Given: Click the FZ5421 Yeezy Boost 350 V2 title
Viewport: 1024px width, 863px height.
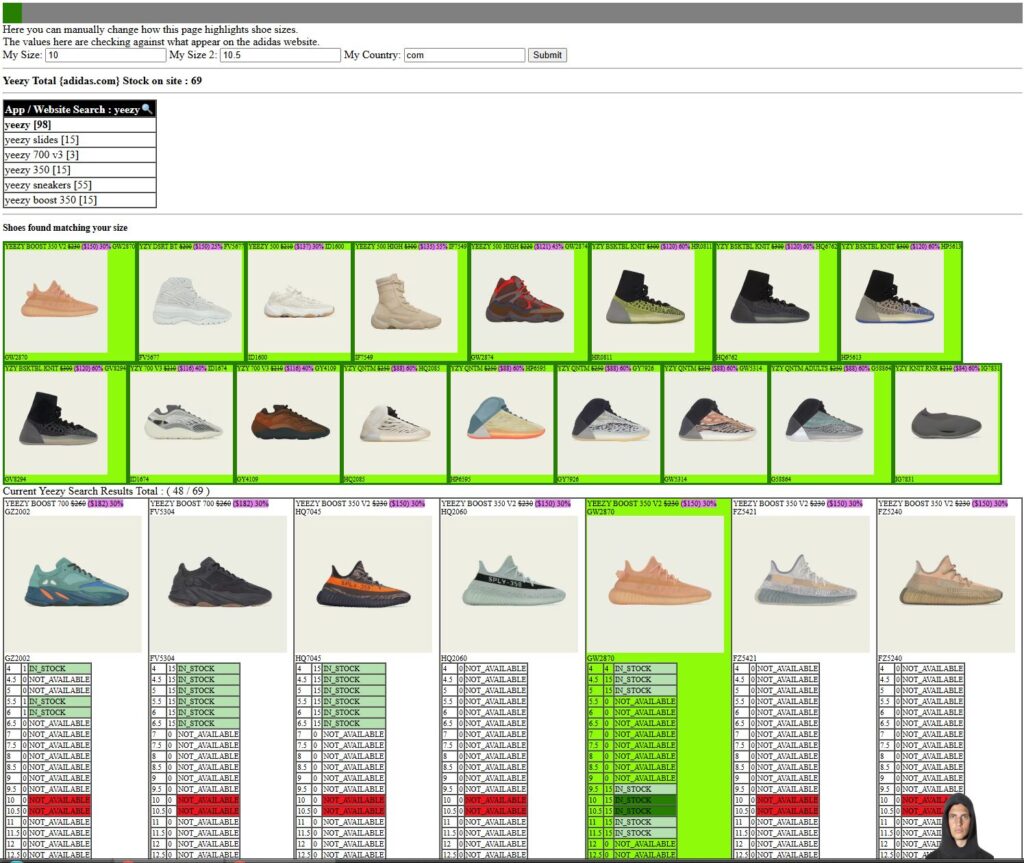Looking at the screenshot, I should point(798,504).
